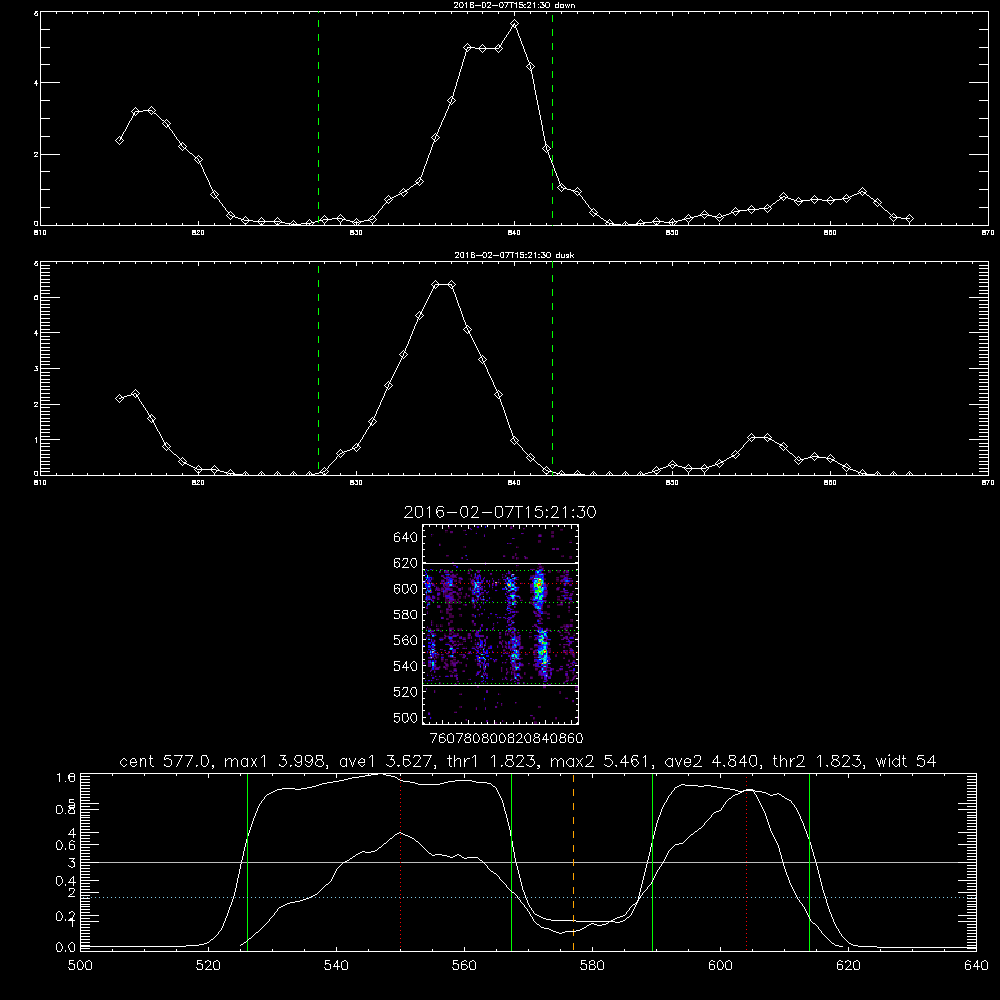Click spectrogram y-axis label '620'
Screen dimensions: 1000x1000
pos(406,563)
